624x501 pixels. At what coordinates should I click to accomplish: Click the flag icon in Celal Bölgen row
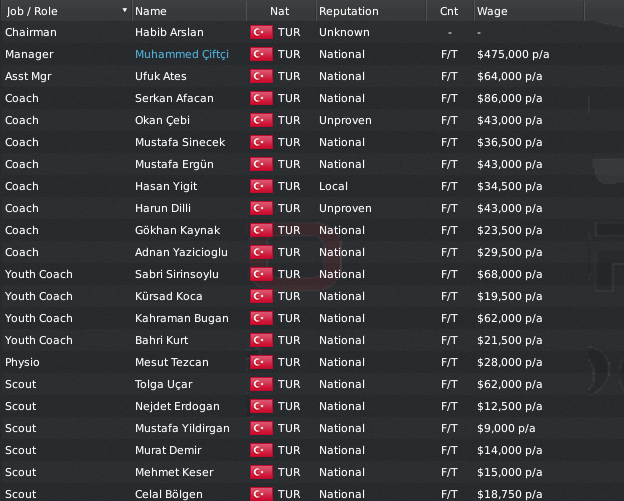[261, 494]
